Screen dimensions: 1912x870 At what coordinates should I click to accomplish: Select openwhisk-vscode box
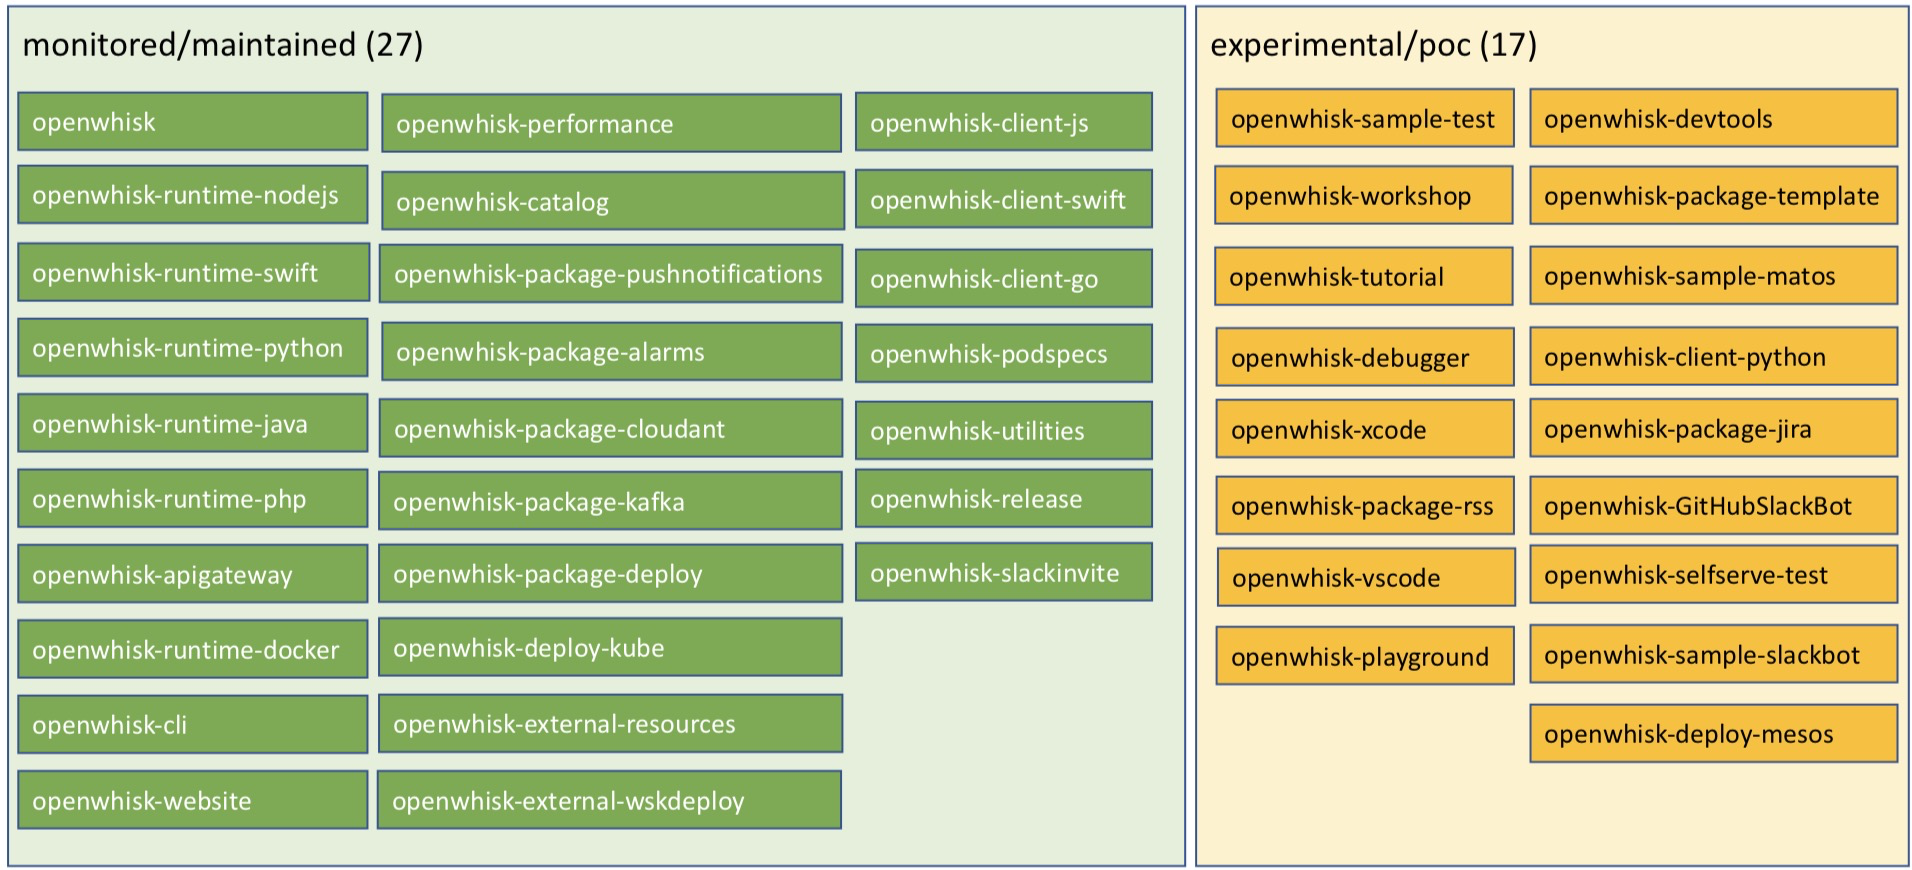coord(1366,577)
